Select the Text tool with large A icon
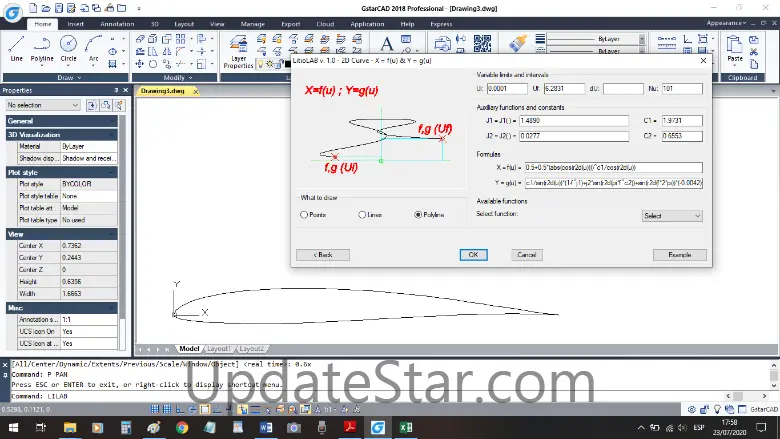 click(x=386, y=44)
